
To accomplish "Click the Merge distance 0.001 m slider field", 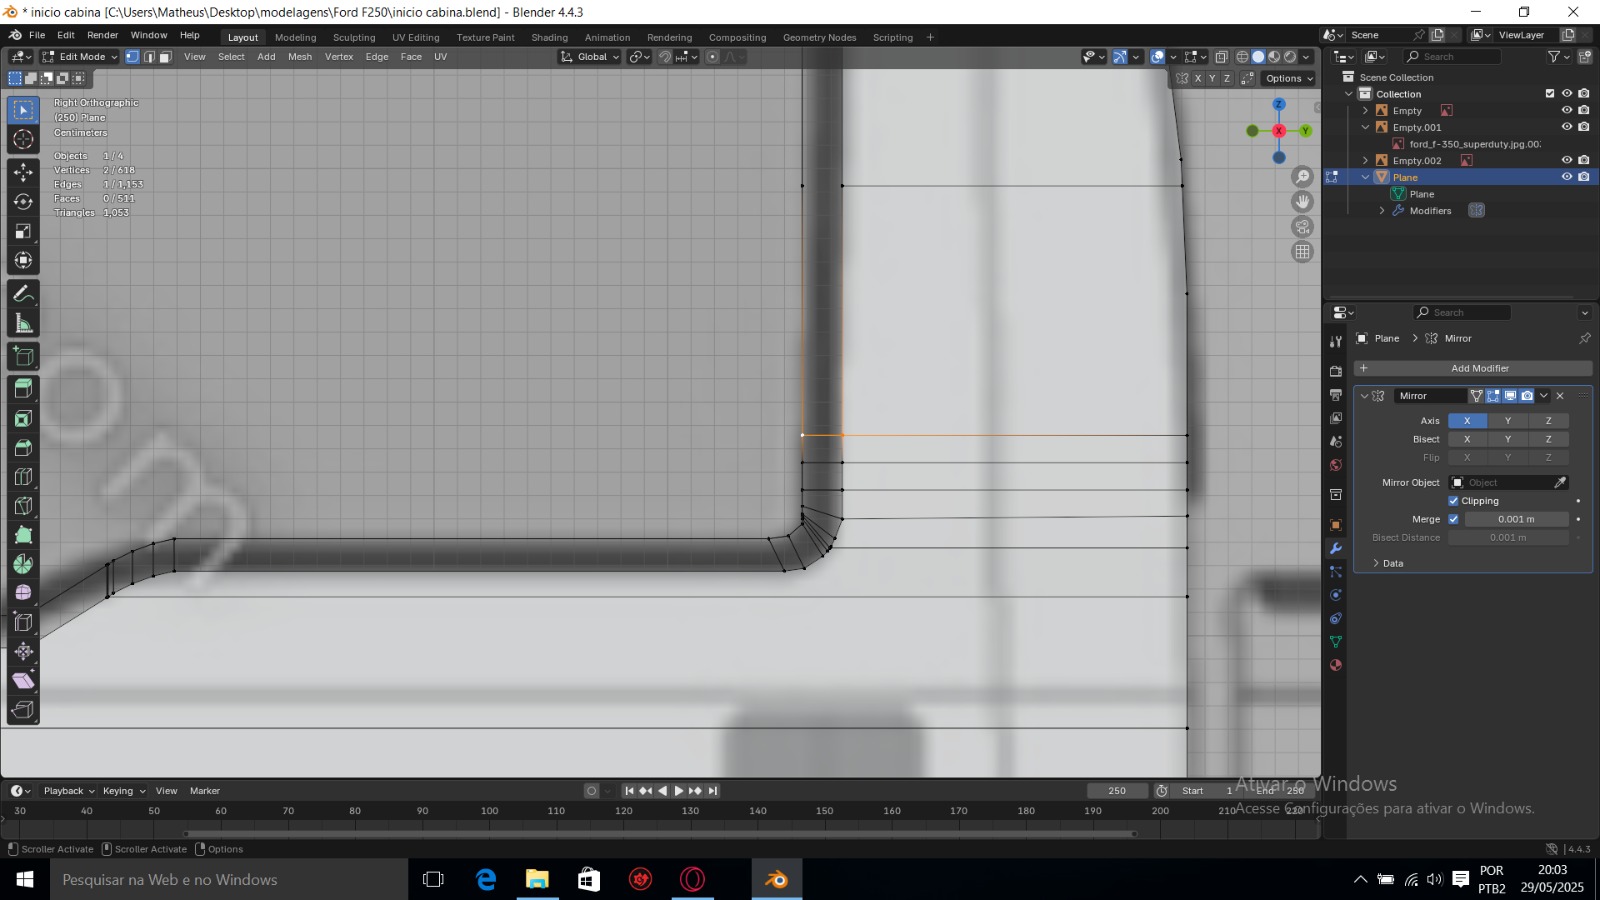I will pyautogui.click(x=1516, y=519).
